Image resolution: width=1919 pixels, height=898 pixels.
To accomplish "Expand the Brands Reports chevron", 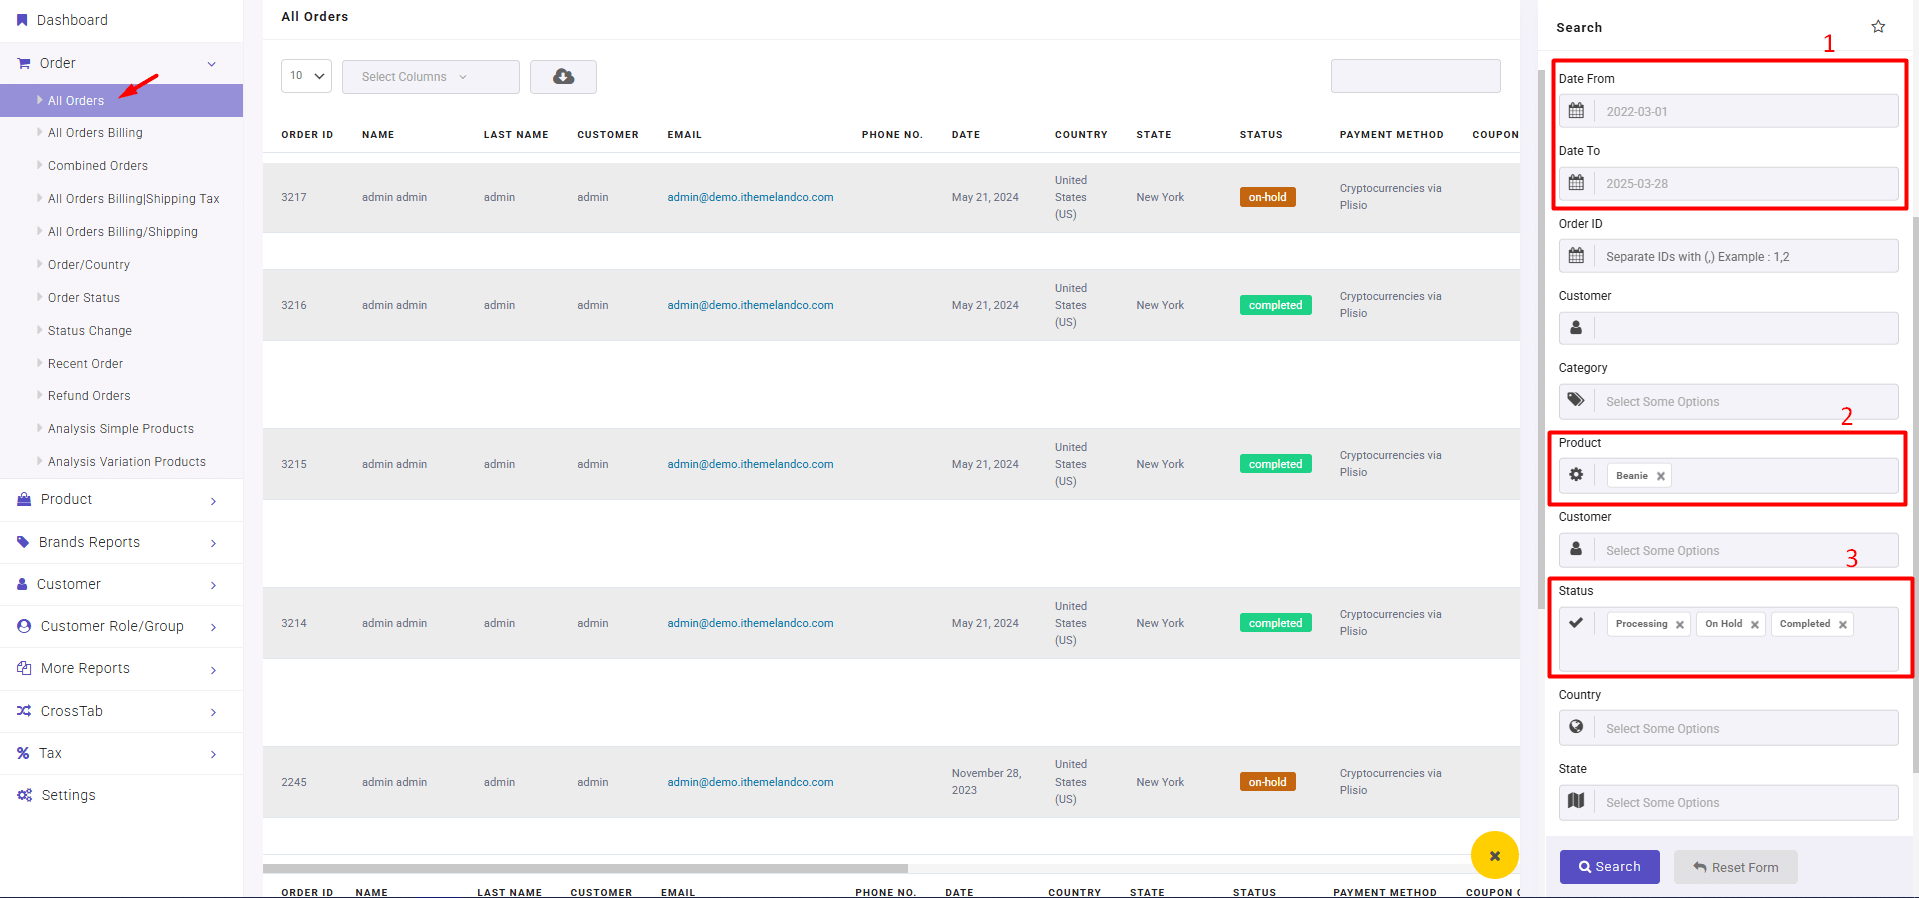I will (213, 543).
